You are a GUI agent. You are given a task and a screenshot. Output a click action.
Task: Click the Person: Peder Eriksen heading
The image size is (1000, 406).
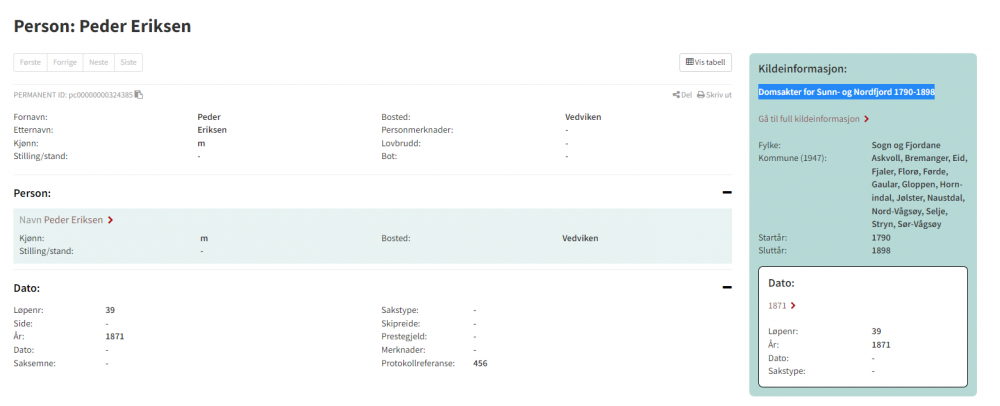(x=102, y=26)
